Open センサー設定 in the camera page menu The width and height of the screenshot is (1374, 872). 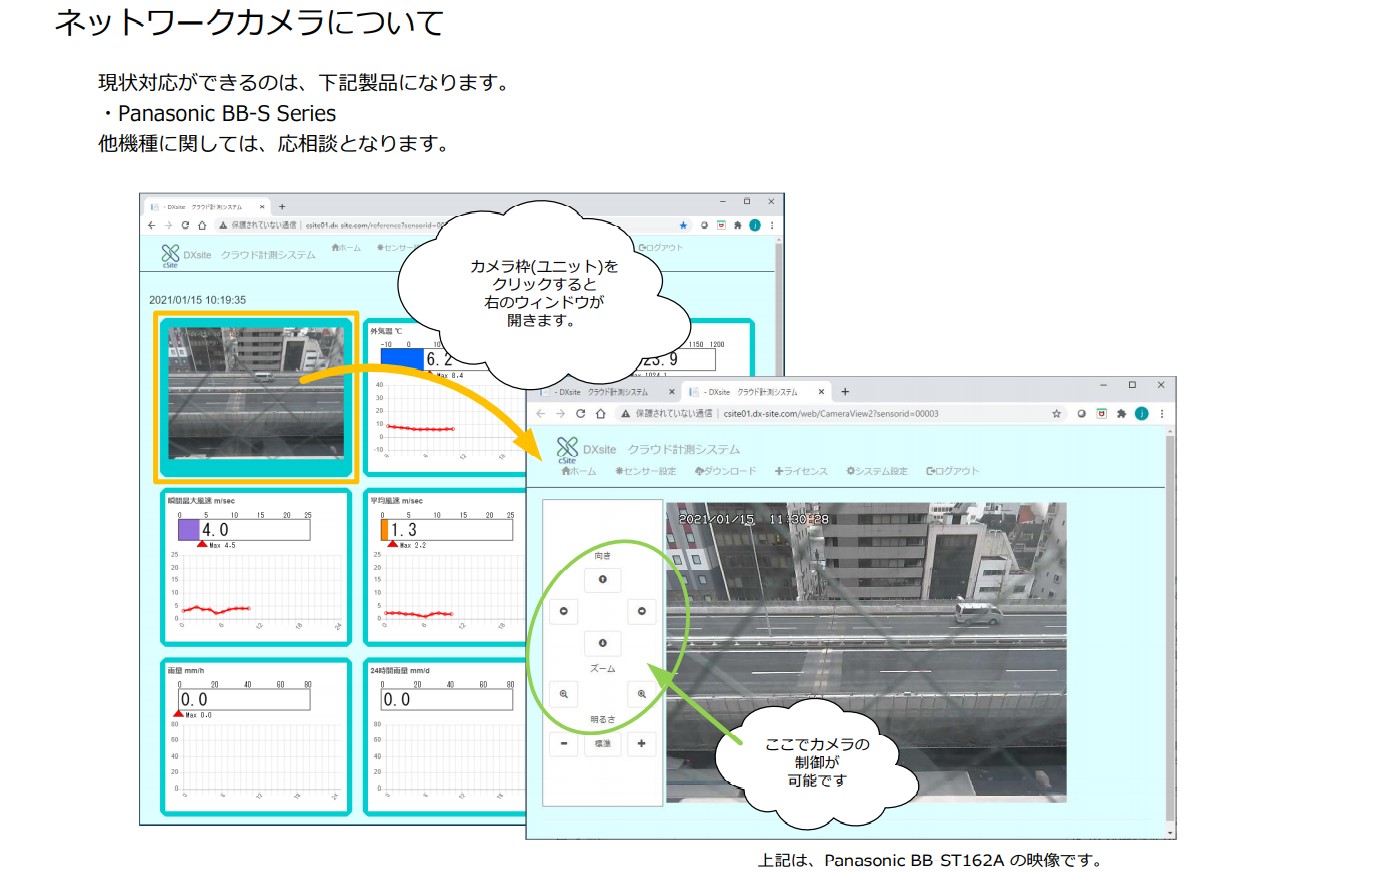(x=646, y=471)
